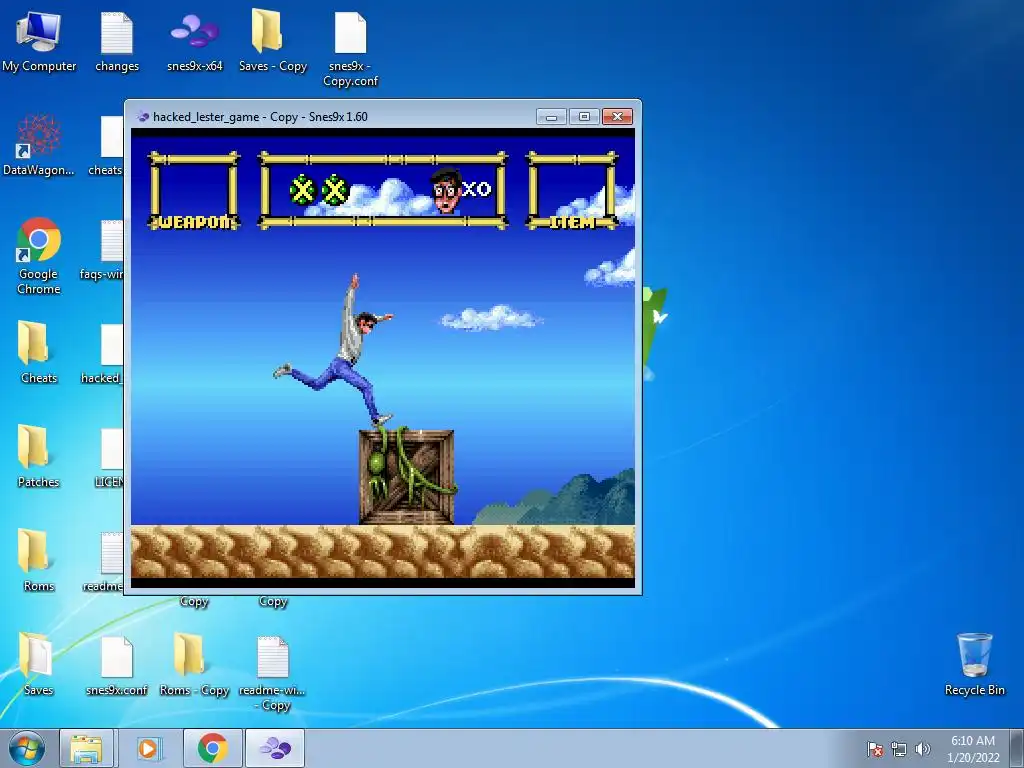Open the Patches folder icon
The width and height of the screenshot is (1024, 768).
39,456
